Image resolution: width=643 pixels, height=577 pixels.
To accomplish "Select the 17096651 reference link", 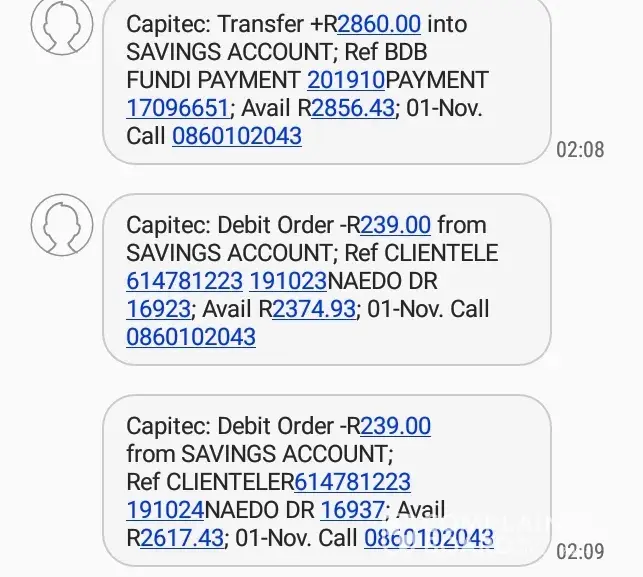I will coord(178,107).
